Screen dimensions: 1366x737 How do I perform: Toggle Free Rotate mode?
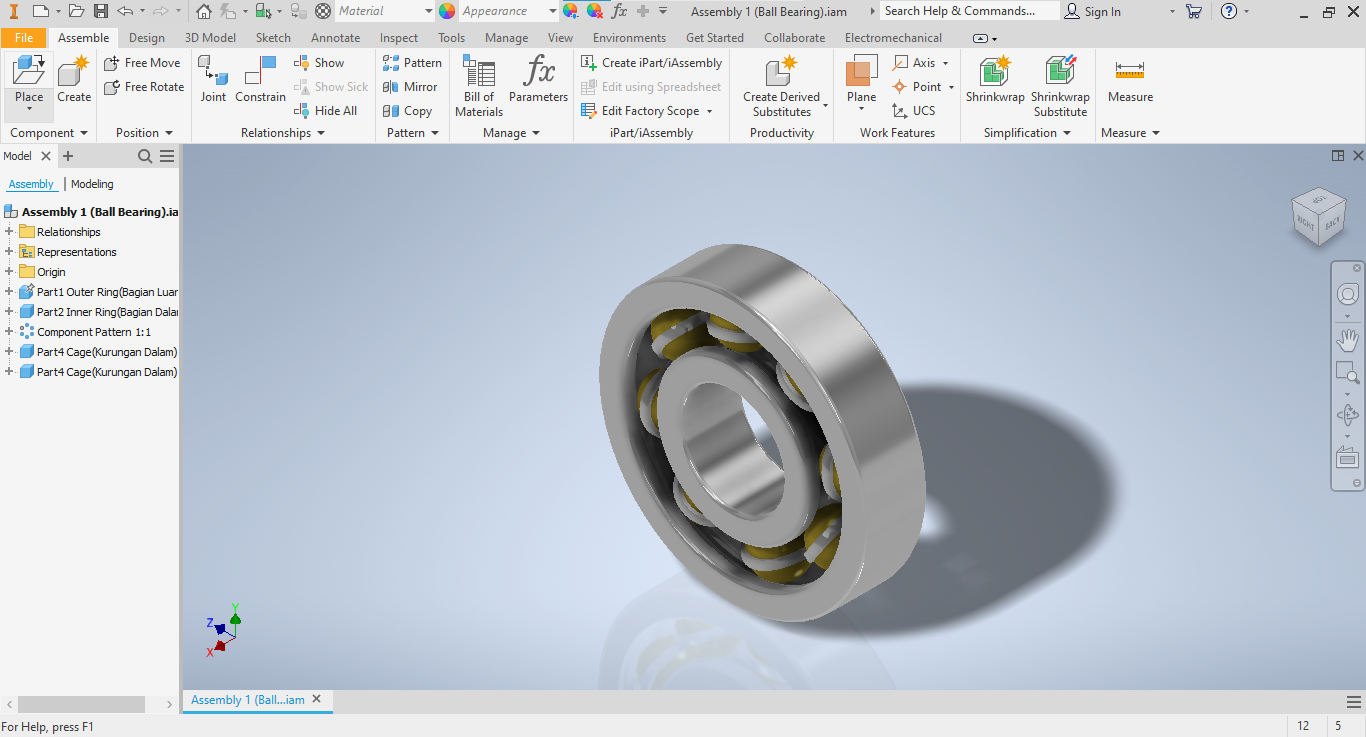(x=144, y=87)
